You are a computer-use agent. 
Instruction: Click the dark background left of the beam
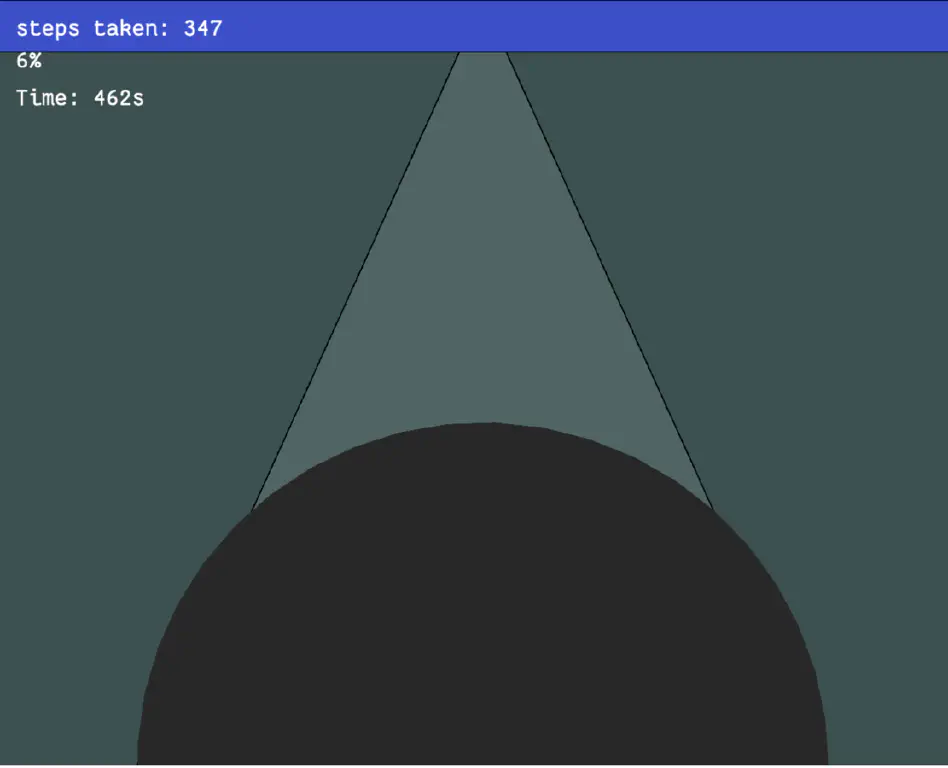point(150,300)
